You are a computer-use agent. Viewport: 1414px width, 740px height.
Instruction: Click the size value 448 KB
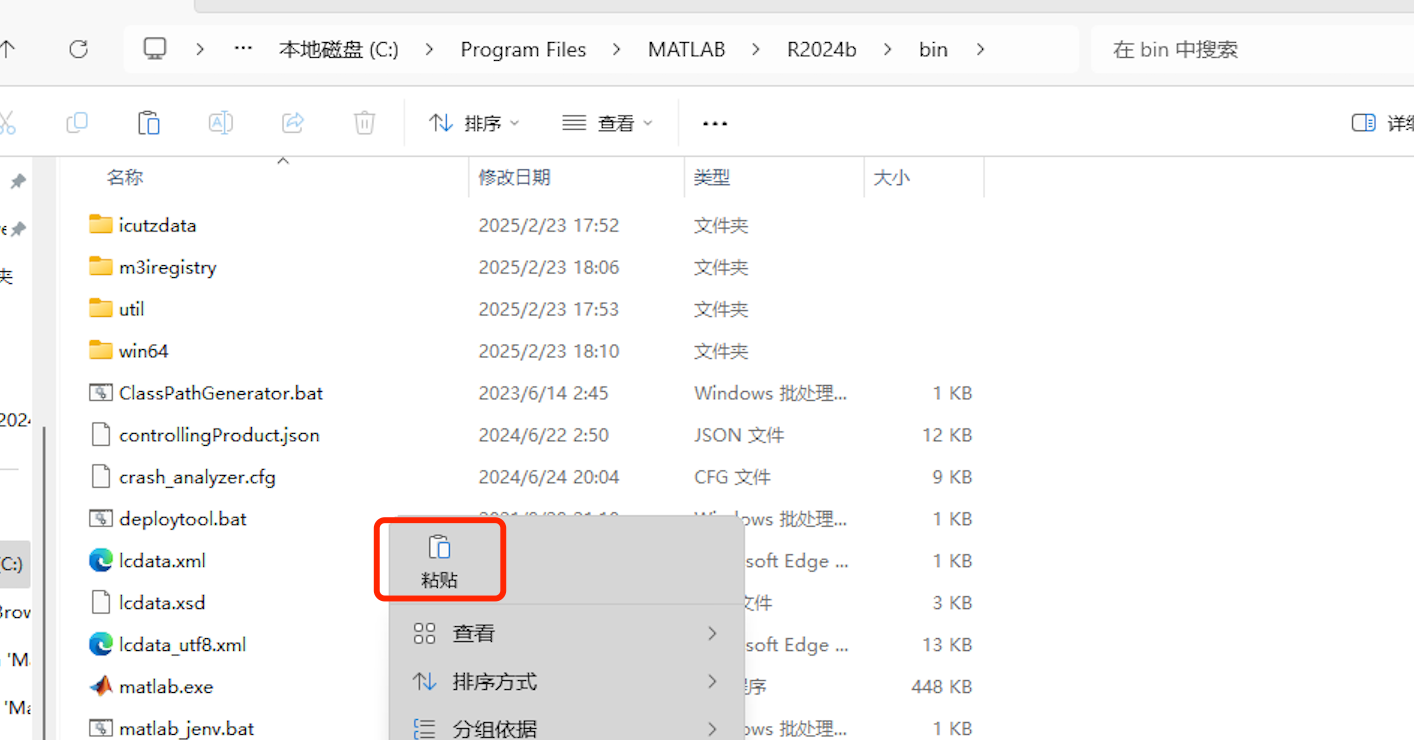941,687
